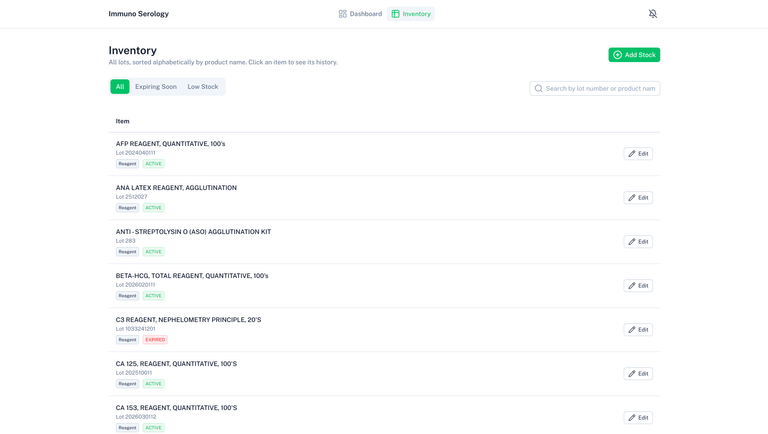Edit the C3 REAGENT item
This screenshot has height=434, width=768.
638,330
